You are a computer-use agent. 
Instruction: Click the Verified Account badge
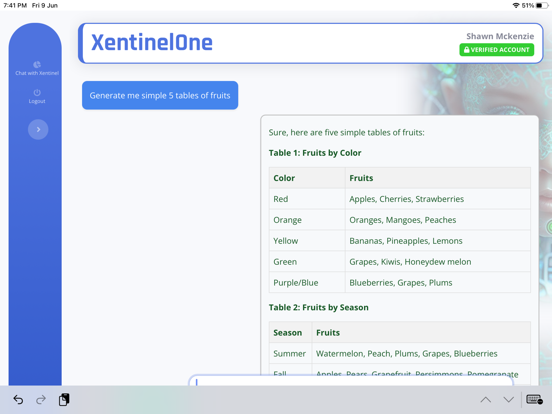[x=496, y=50]
